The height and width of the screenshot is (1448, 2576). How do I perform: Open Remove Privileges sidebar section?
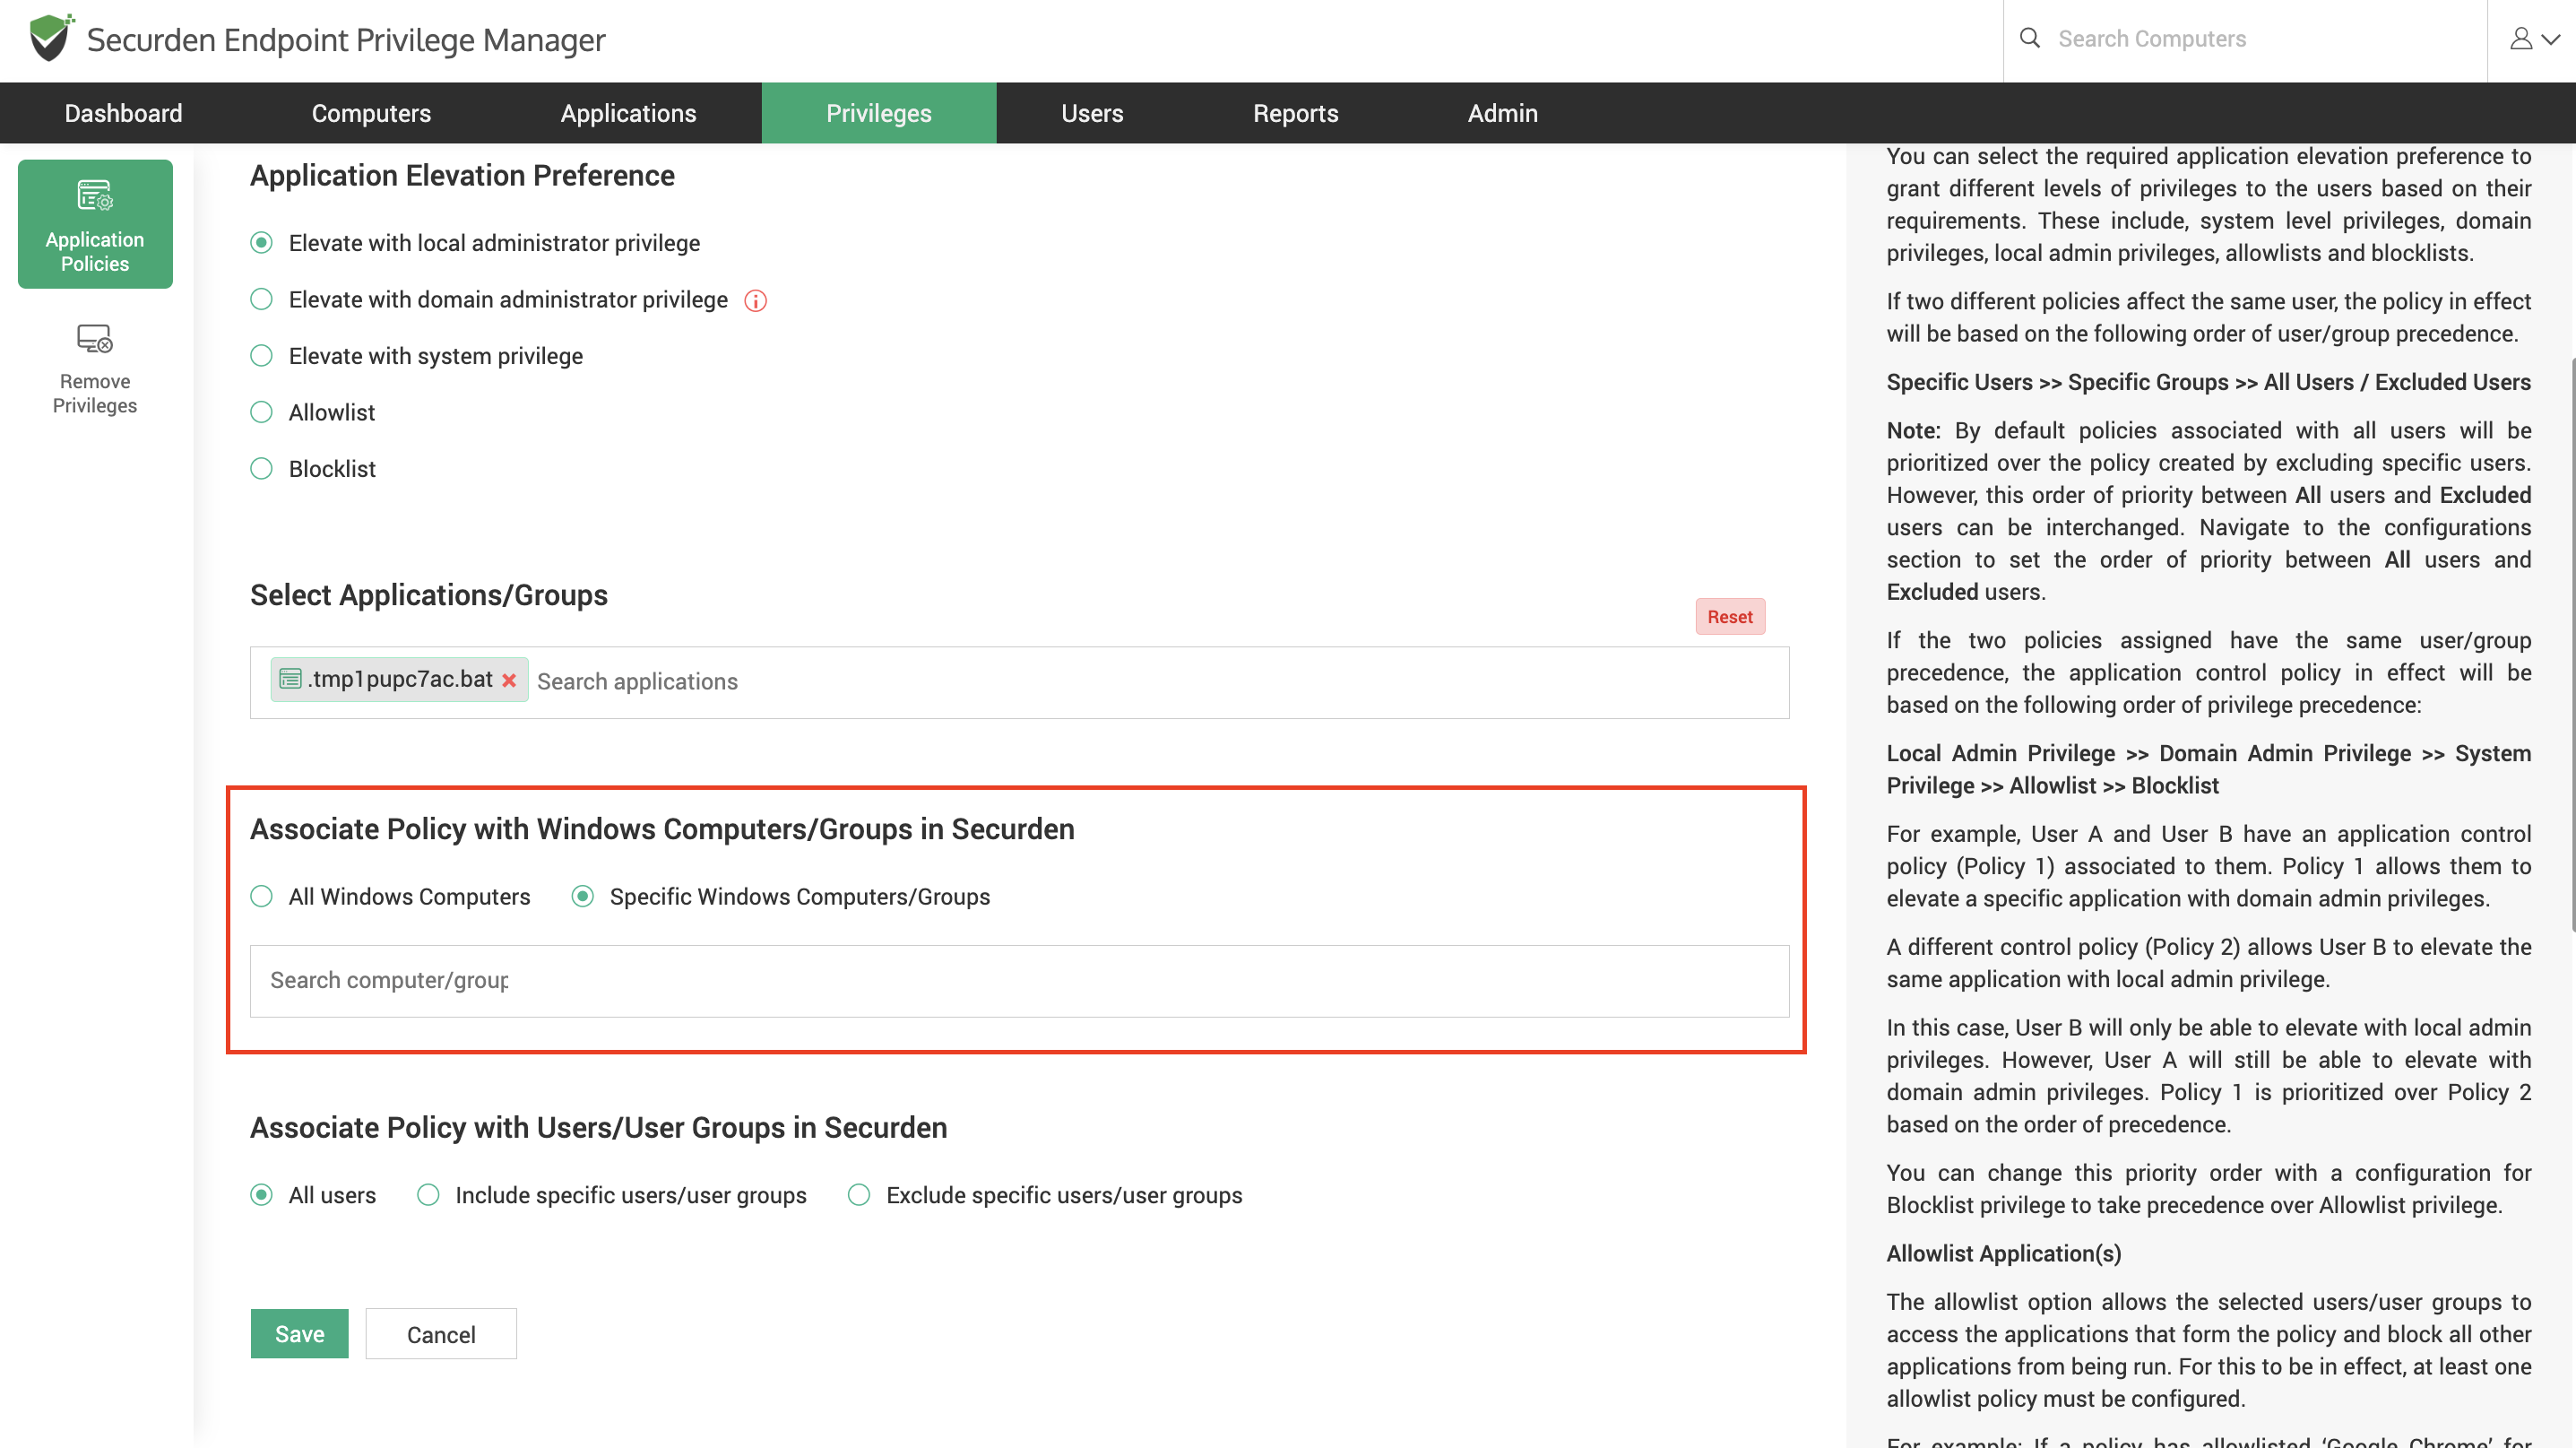click(x=95, y=368)
